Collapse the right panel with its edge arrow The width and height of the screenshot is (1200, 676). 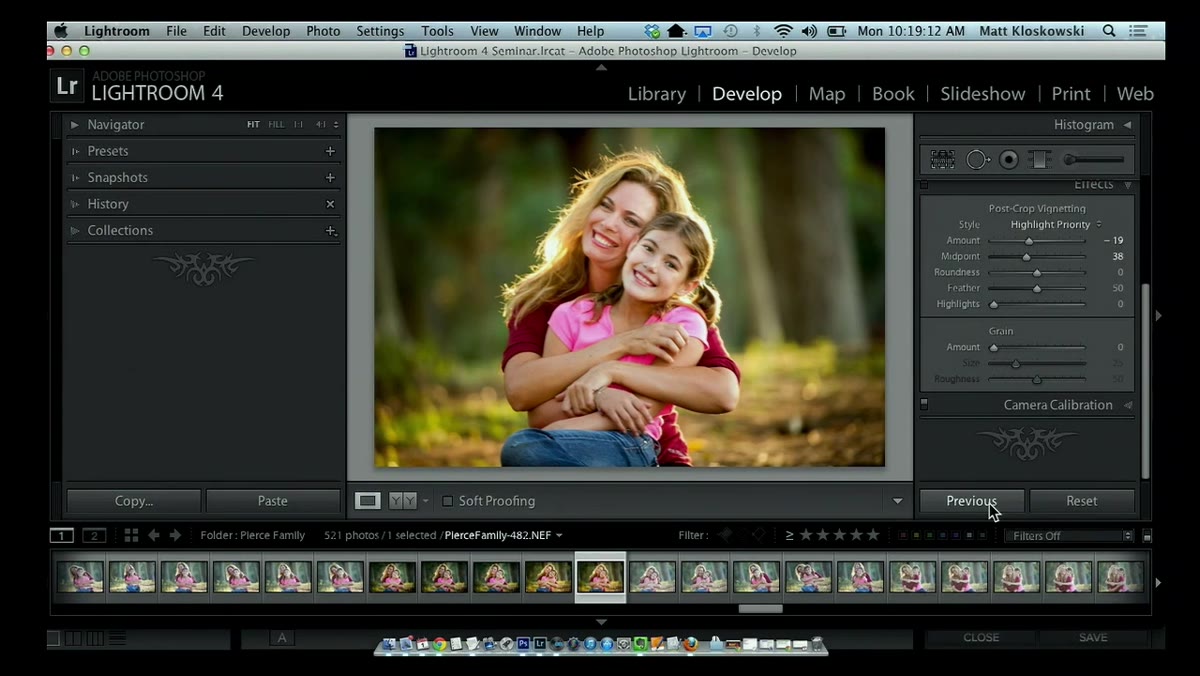tap(1158, 316)
